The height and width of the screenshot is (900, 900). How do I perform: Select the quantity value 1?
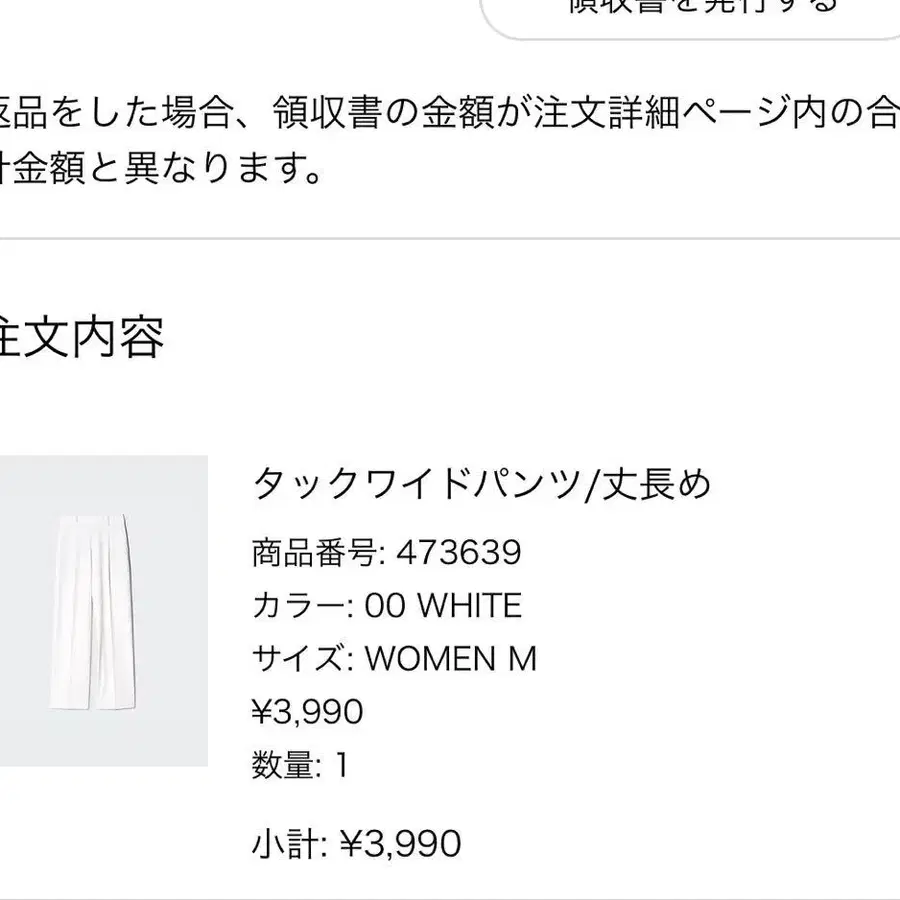pos(341,766)
